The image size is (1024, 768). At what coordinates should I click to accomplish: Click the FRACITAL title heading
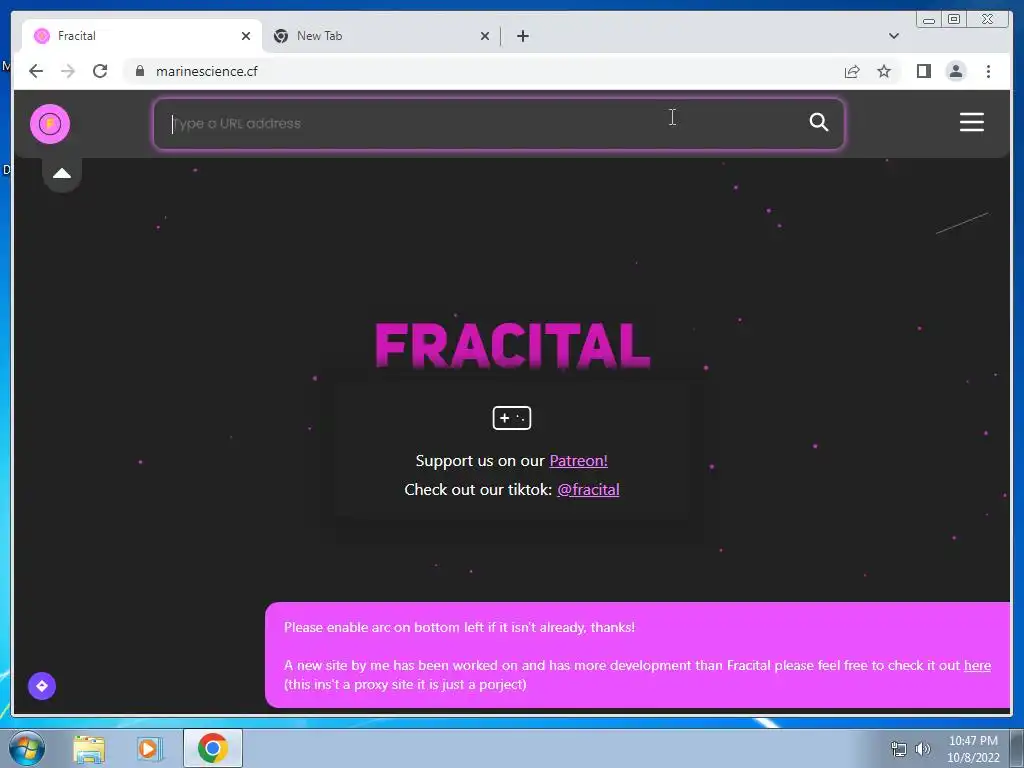click(x=512, y=346)
